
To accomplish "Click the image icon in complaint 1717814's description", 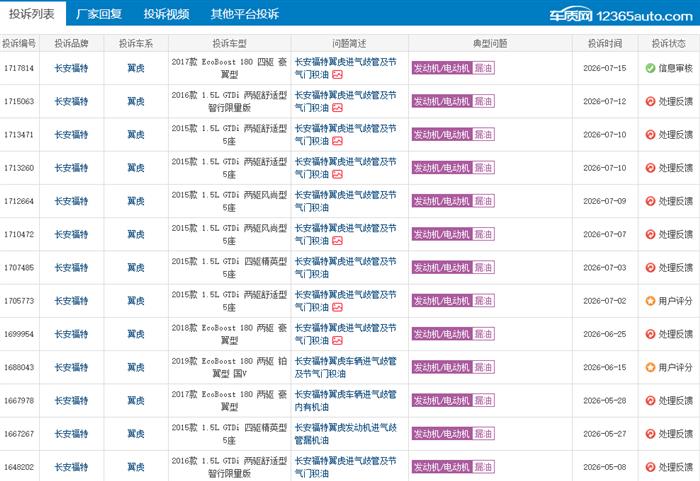I will point(338,75).
